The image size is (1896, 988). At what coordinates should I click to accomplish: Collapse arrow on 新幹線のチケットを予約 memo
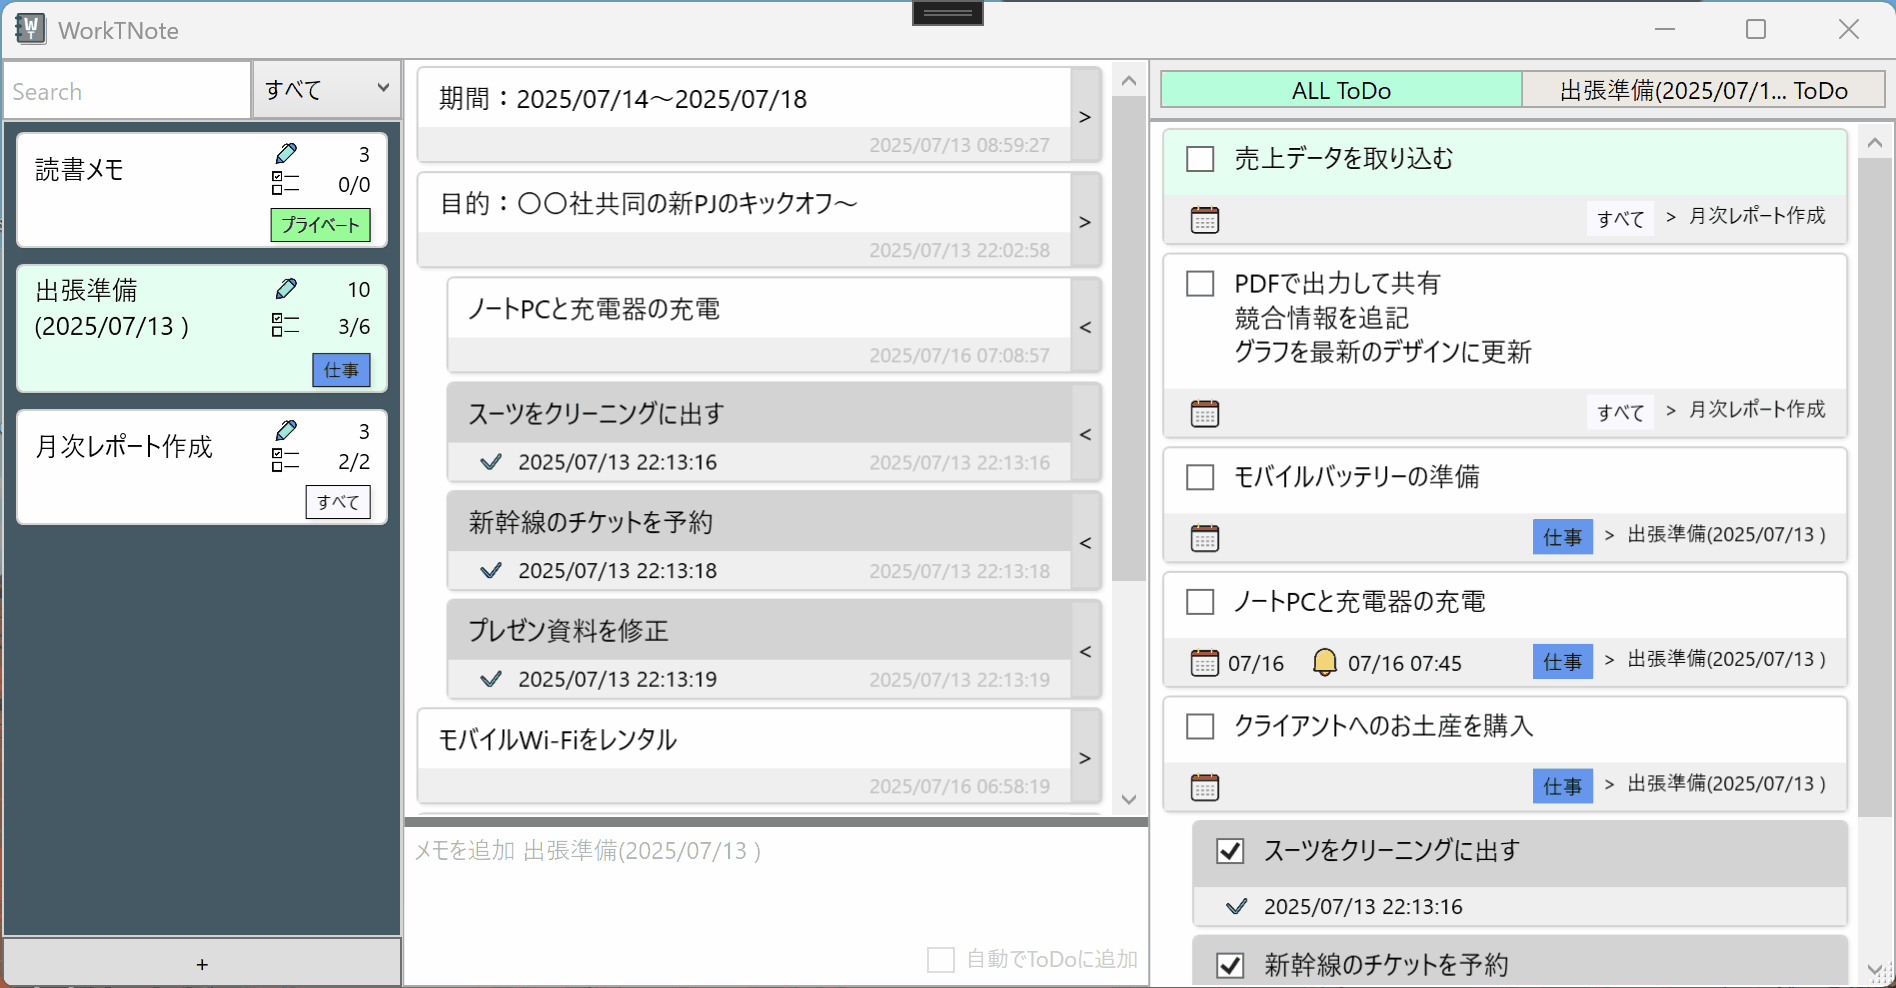[x=1085, y=542]
